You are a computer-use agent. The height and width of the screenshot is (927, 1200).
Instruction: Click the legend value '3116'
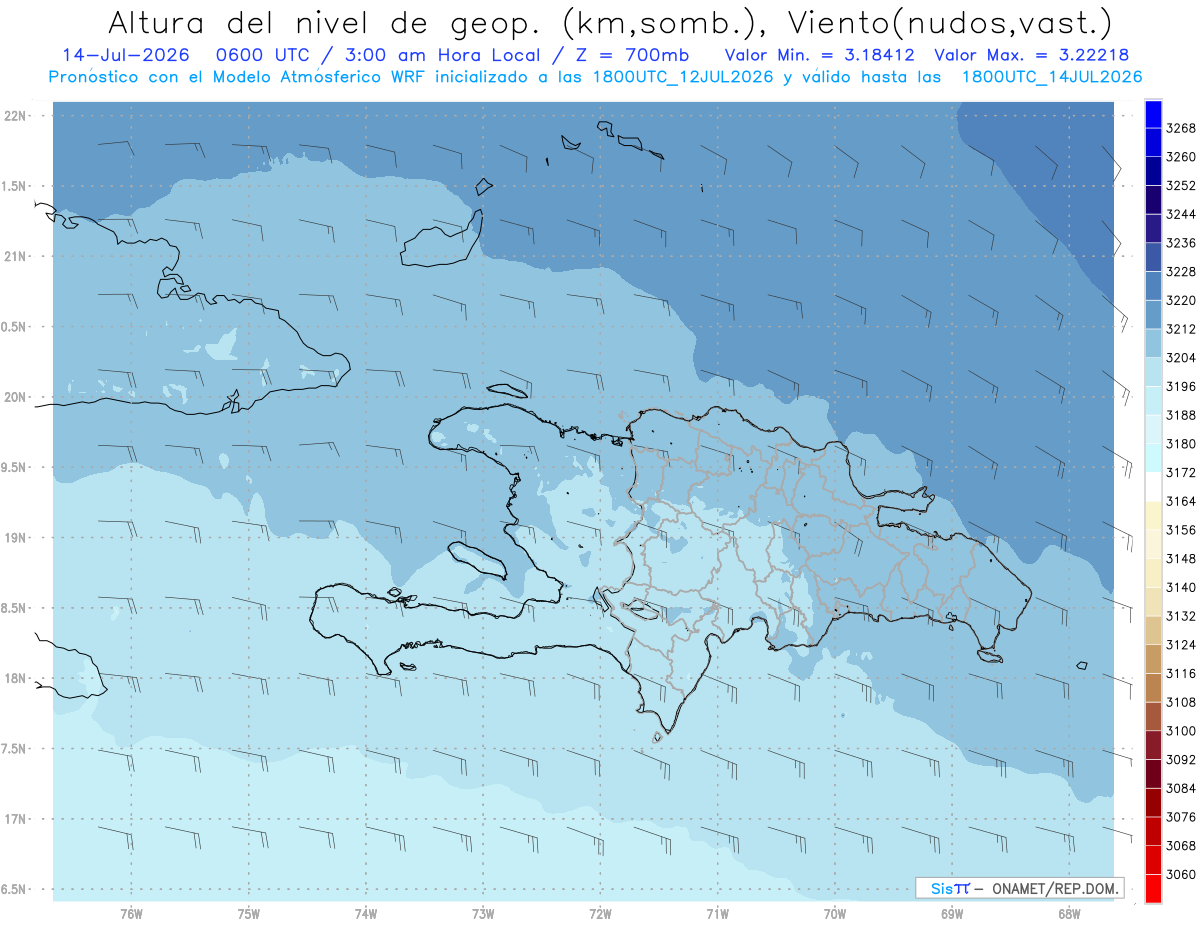pyautogui.click(x=1180, y=673)
